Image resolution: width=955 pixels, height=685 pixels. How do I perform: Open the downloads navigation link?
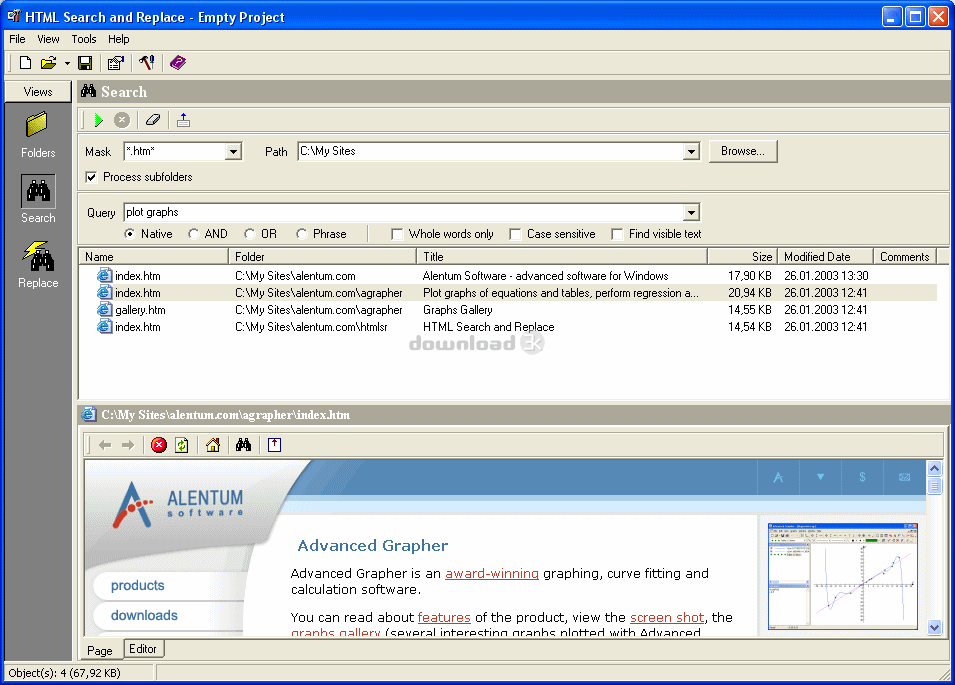(x=144, y=616)
